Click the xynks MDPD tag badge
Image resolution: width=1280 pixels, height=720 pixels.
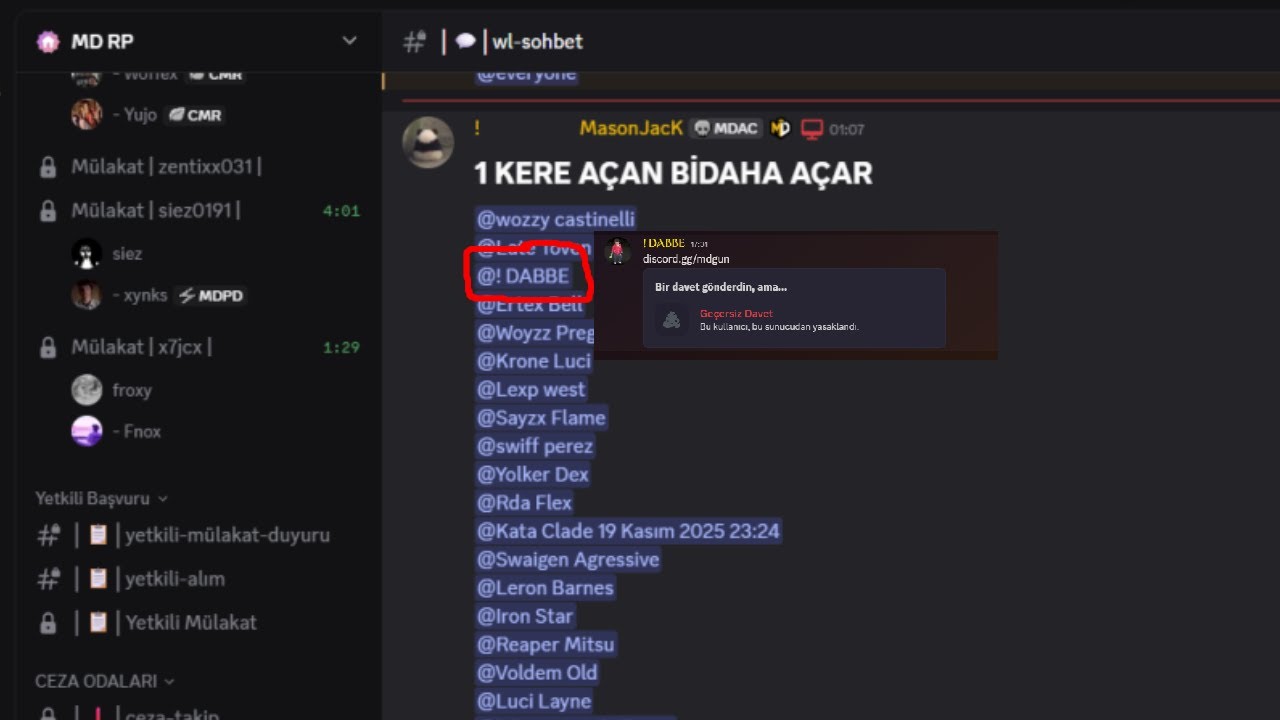pyautogui.click(x=209, y=295)
